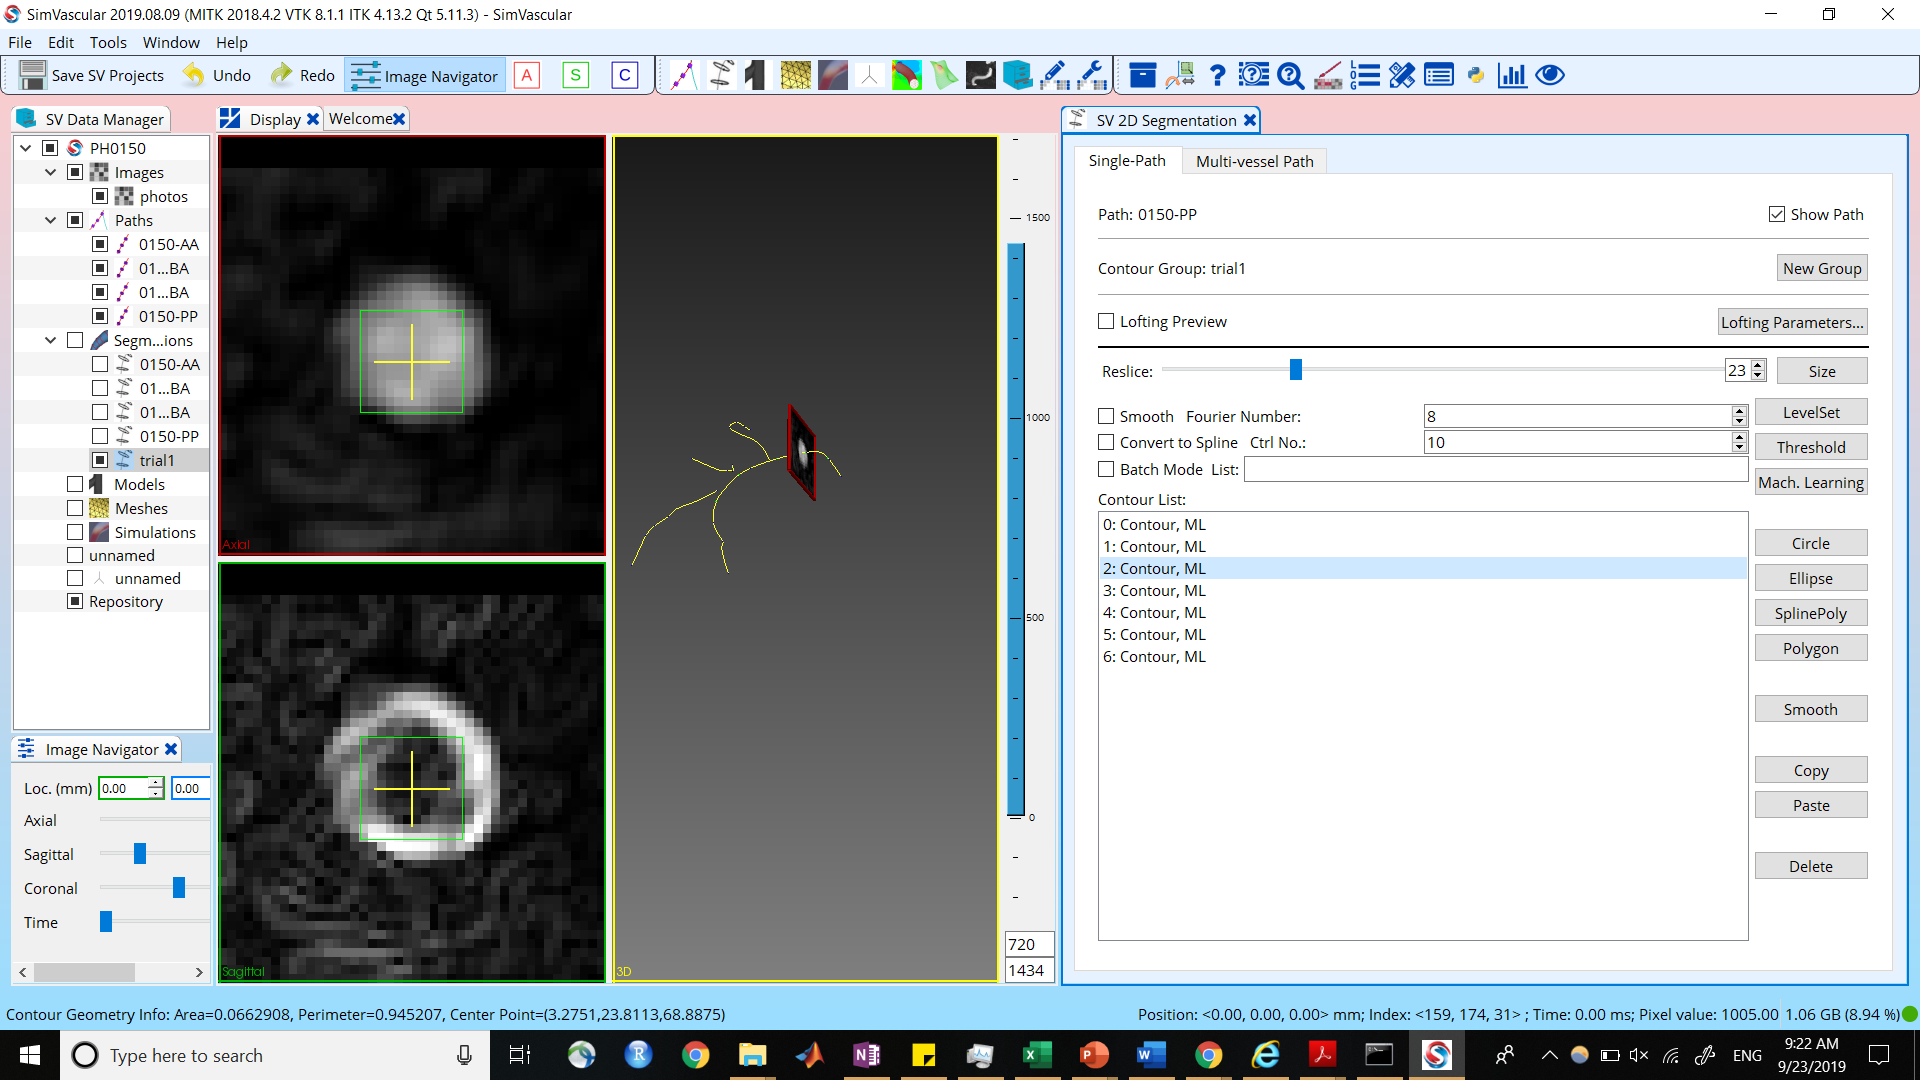Viewport: 1920px width, 1080px height.
Task: Open the Tools menu
Action: click(x=108, y=42)
